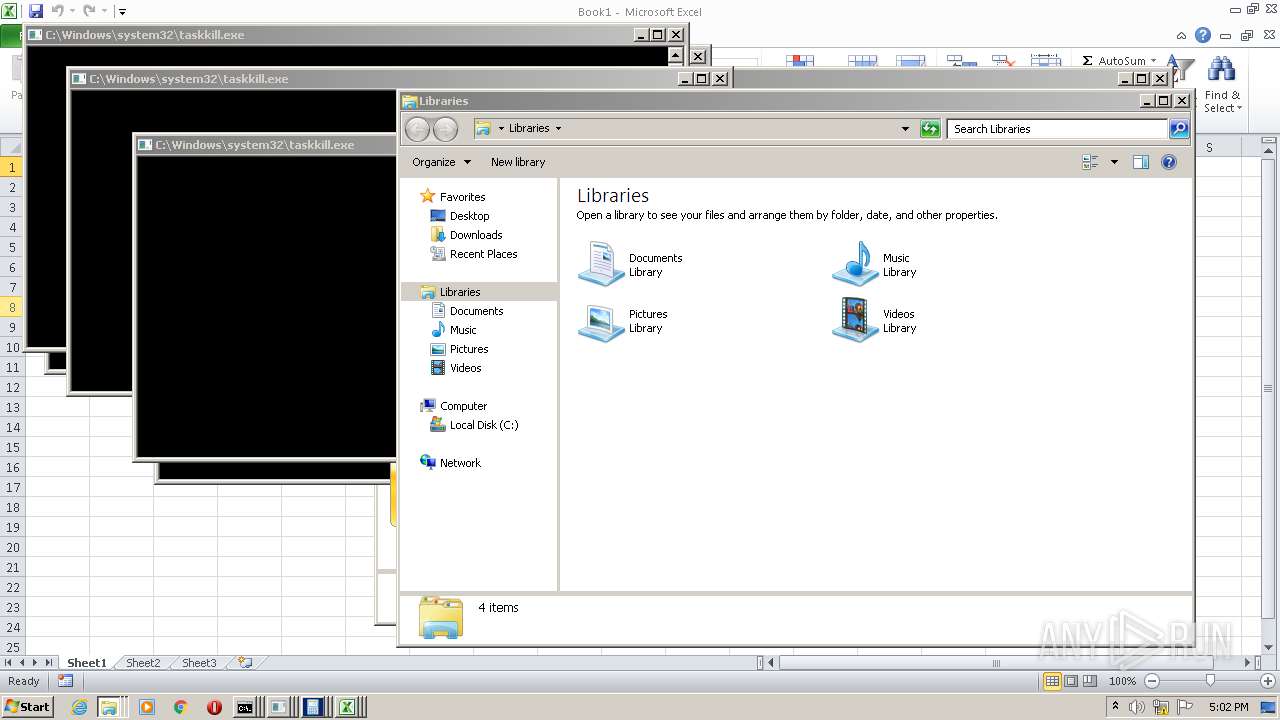Click Excel Help question mark icon

[1203, 35]
